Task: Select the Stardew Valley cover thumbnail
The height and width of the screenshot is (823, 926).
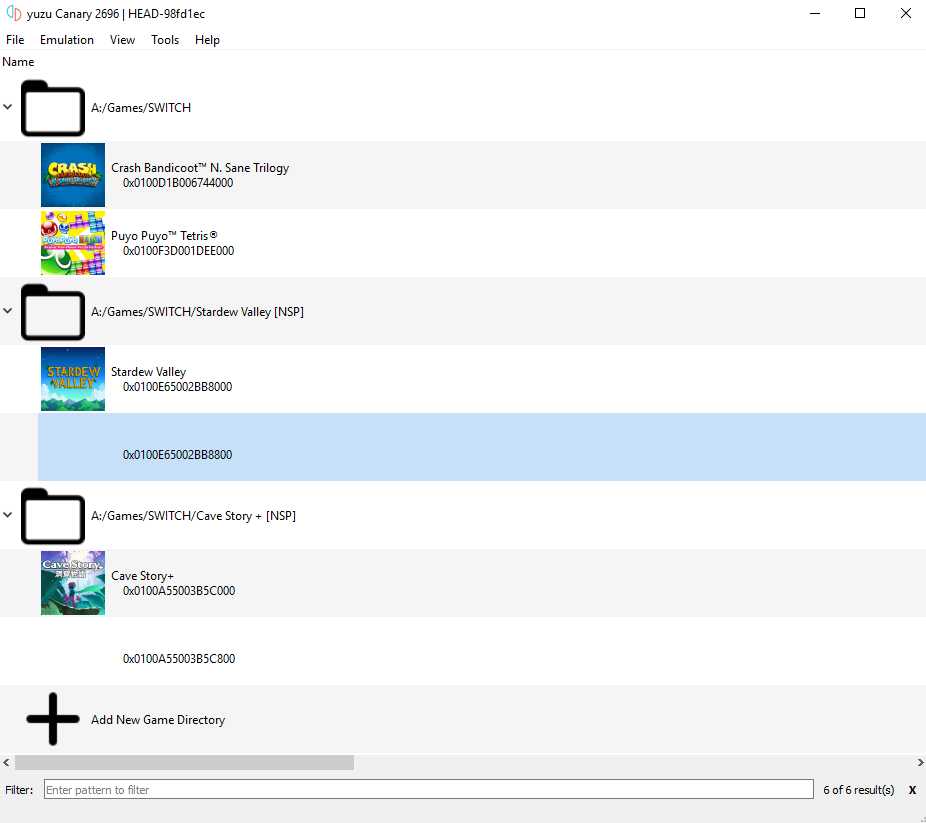Action: [73, 379]
